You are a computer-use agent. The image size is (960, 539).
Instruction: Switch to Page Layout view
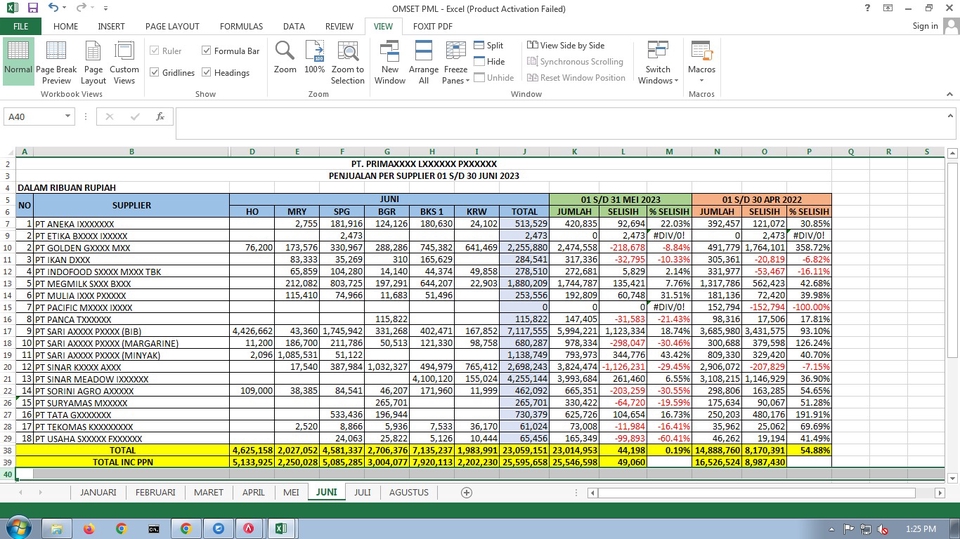pos(93,62)
